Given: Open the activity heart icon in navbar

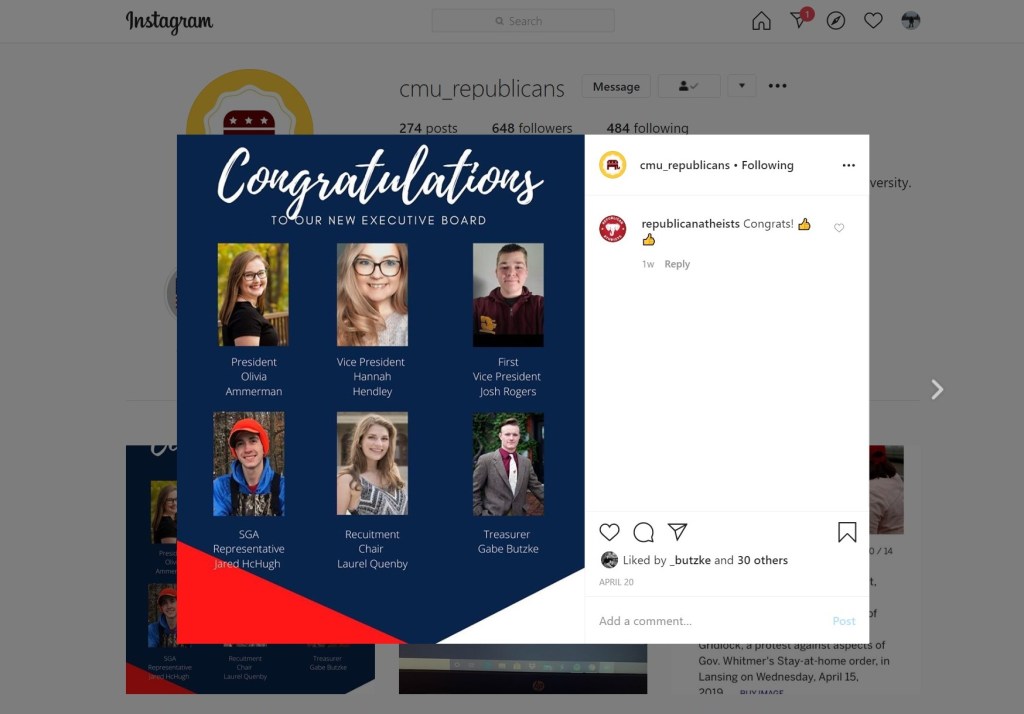Looking at the screenshot, I should 873,21.
